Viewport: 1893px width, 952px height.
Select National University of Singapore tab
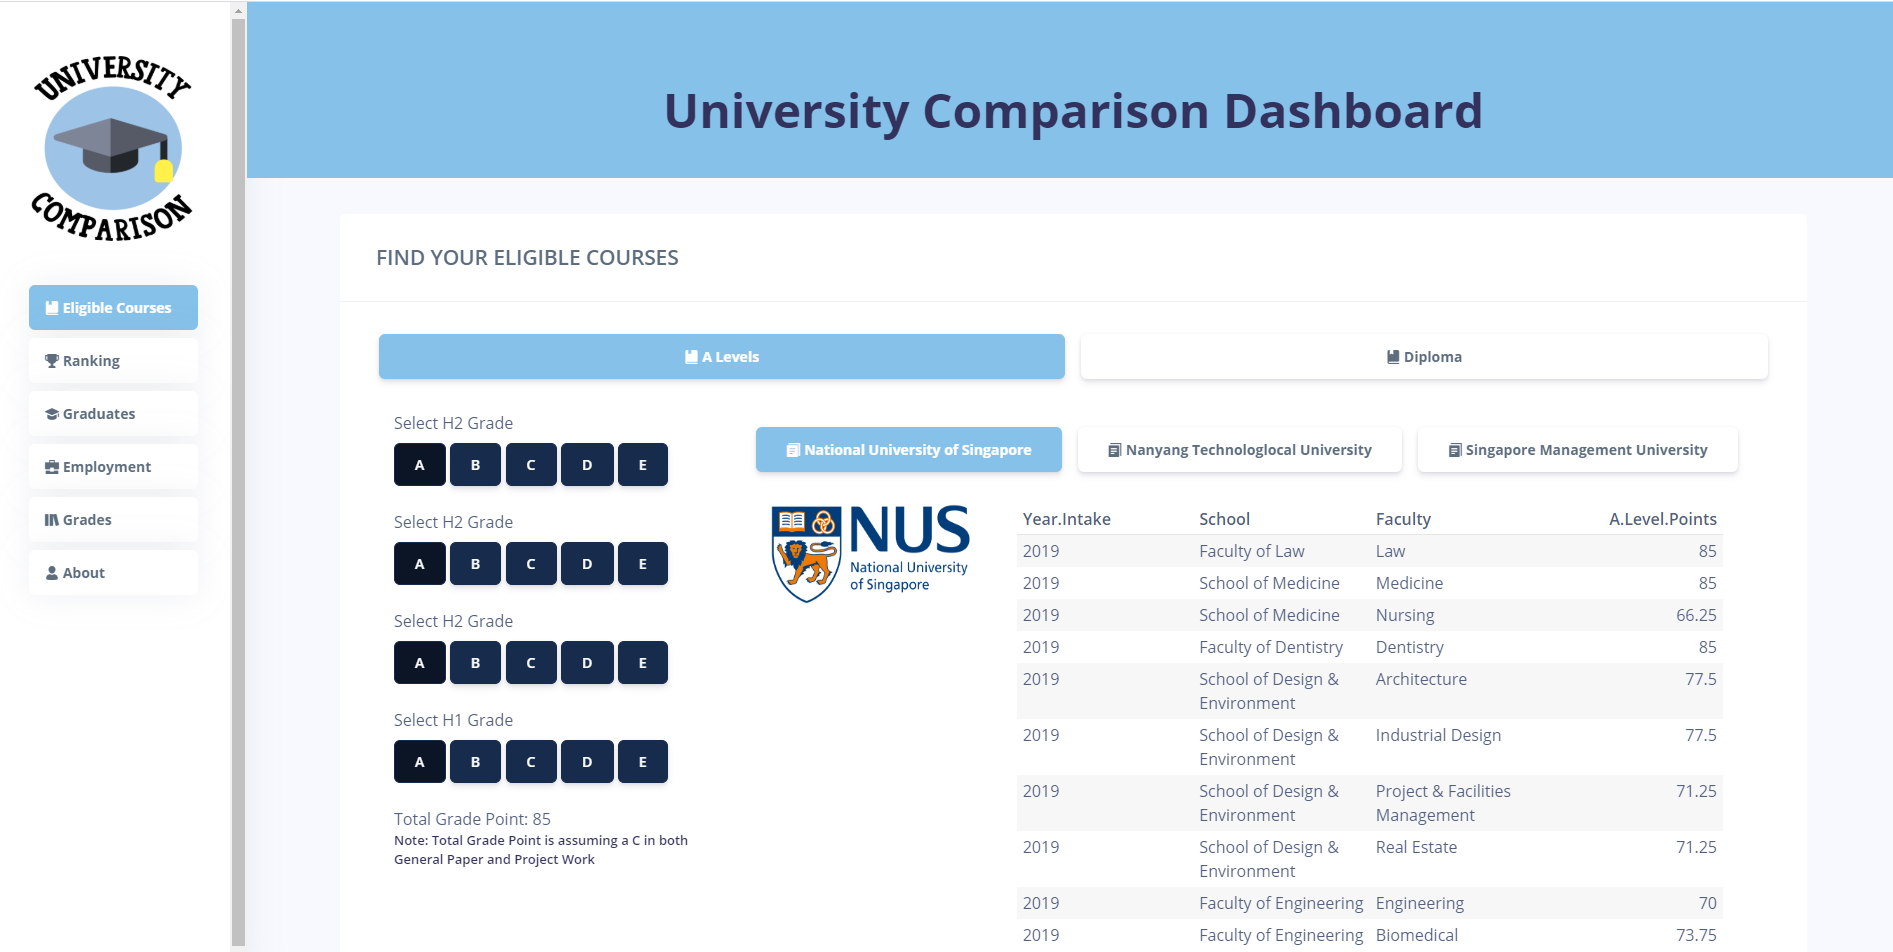tap(909, 450)
